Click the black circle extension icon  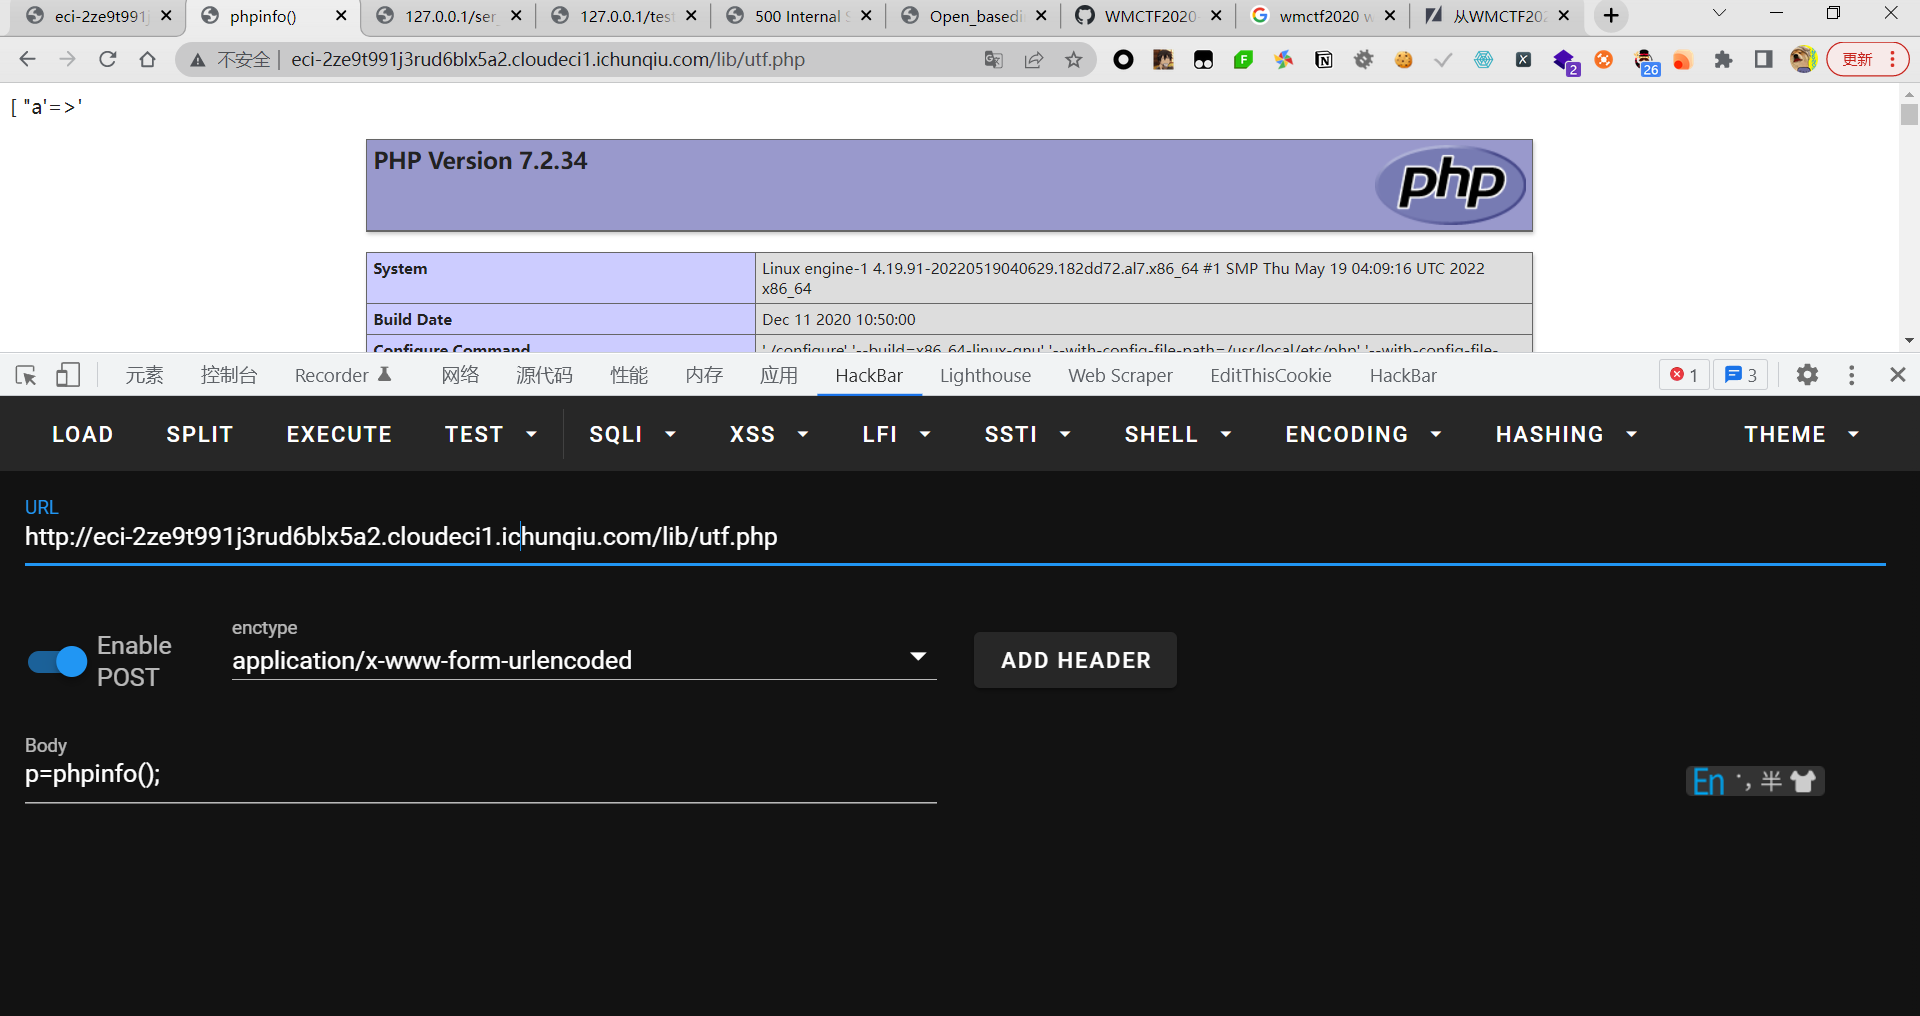pos(1123,60)
